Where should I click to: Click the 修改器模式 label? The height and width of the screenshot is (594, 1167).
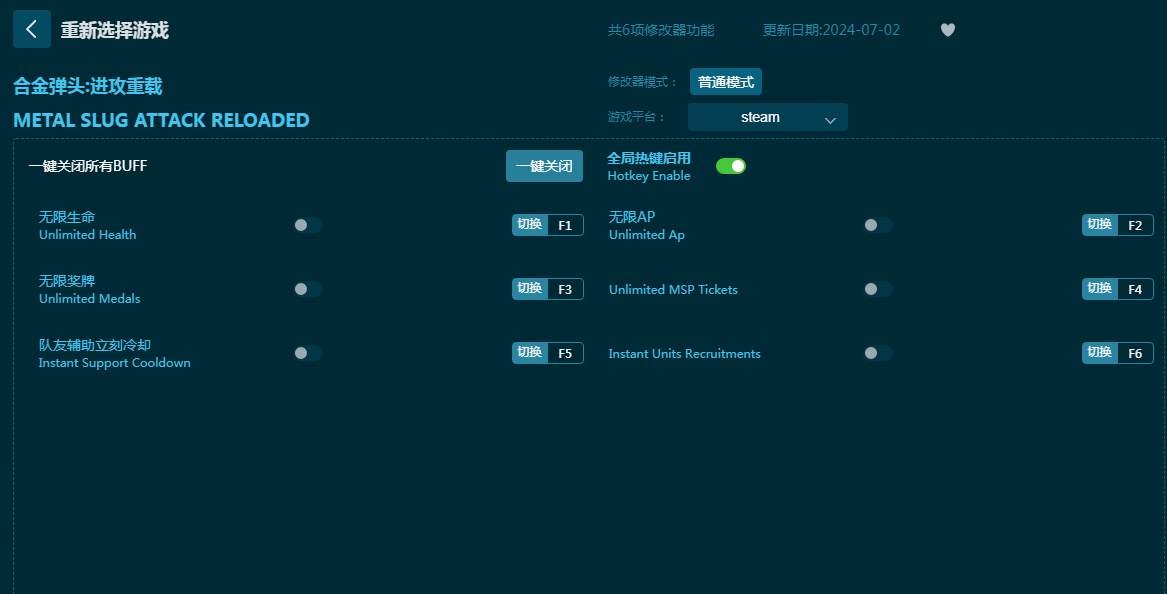pyautogui.click(x=642, y=82)
